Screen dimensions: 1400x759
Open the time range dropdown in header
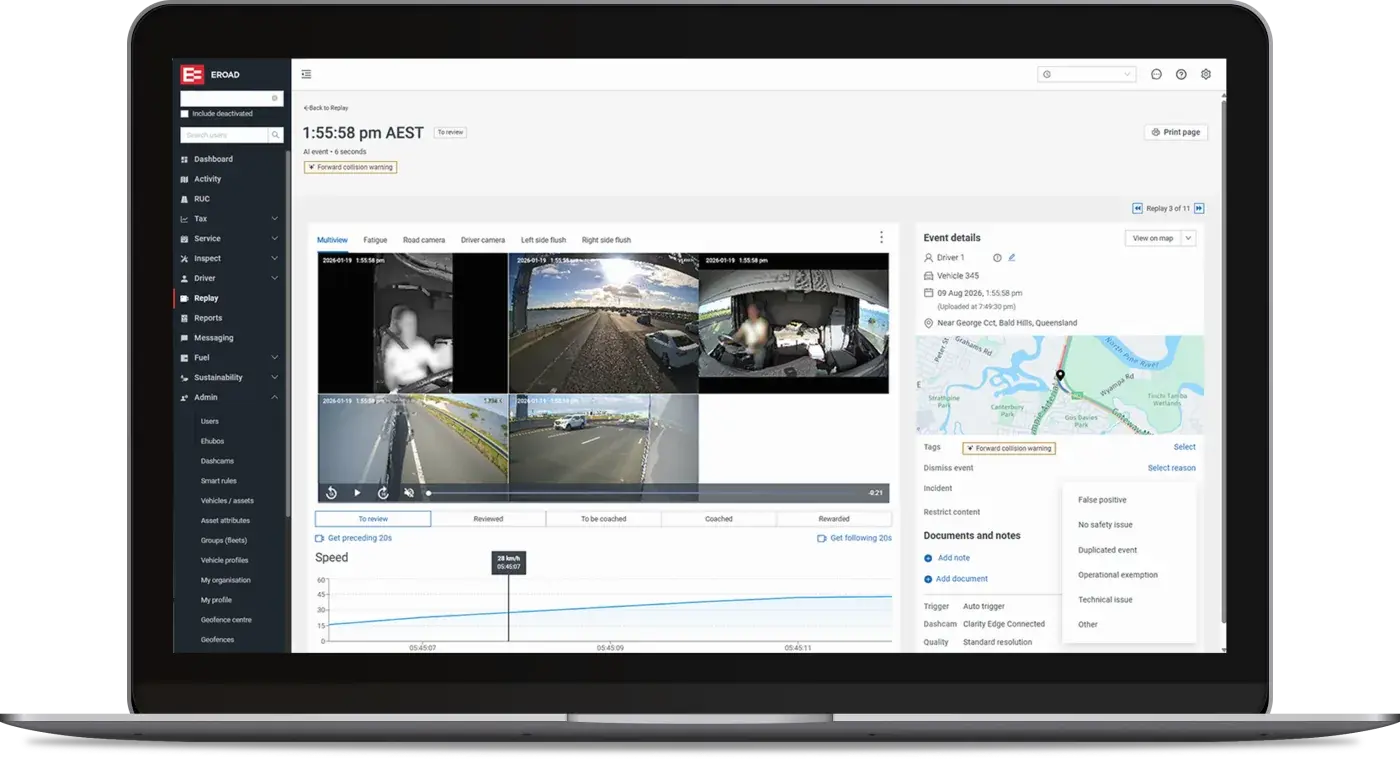(1086, 74)
